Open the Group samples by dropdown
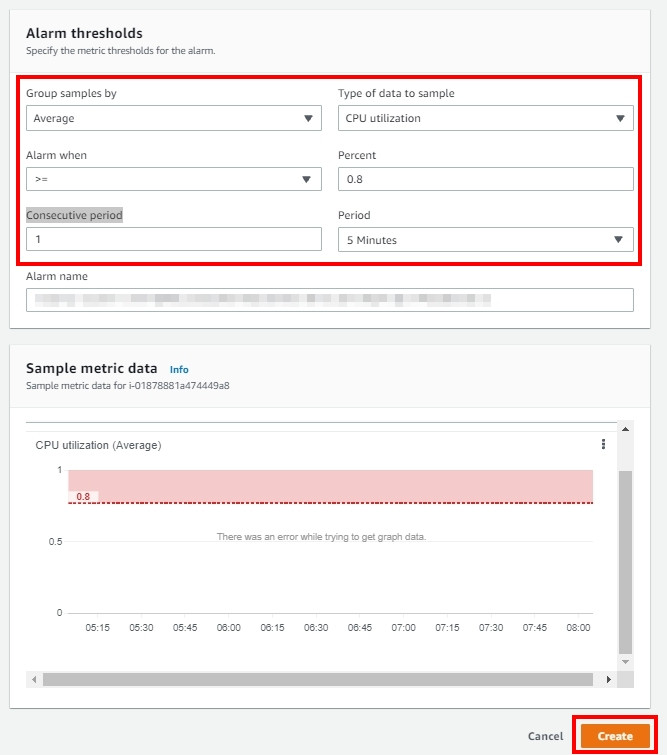 (174, 118)
